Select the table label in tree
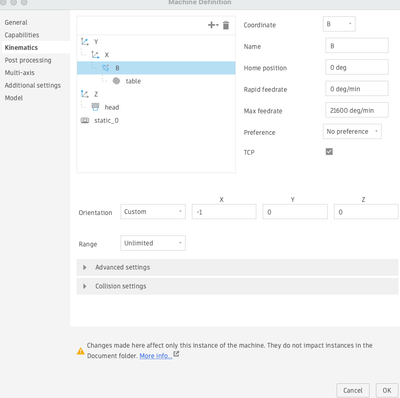 point(133,81)
